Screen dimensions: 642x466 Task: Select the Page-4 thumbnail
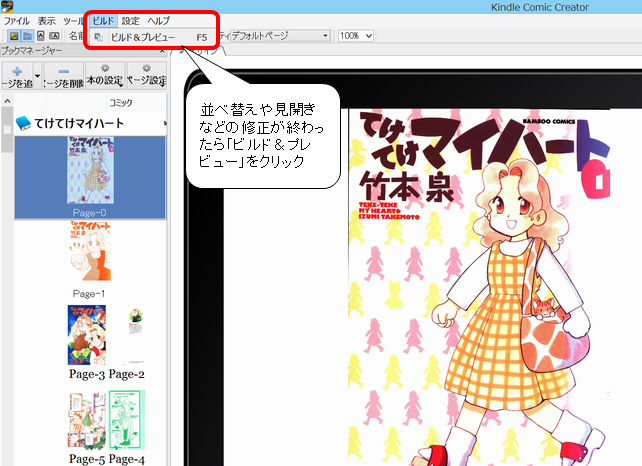click(x=127, y=420)
